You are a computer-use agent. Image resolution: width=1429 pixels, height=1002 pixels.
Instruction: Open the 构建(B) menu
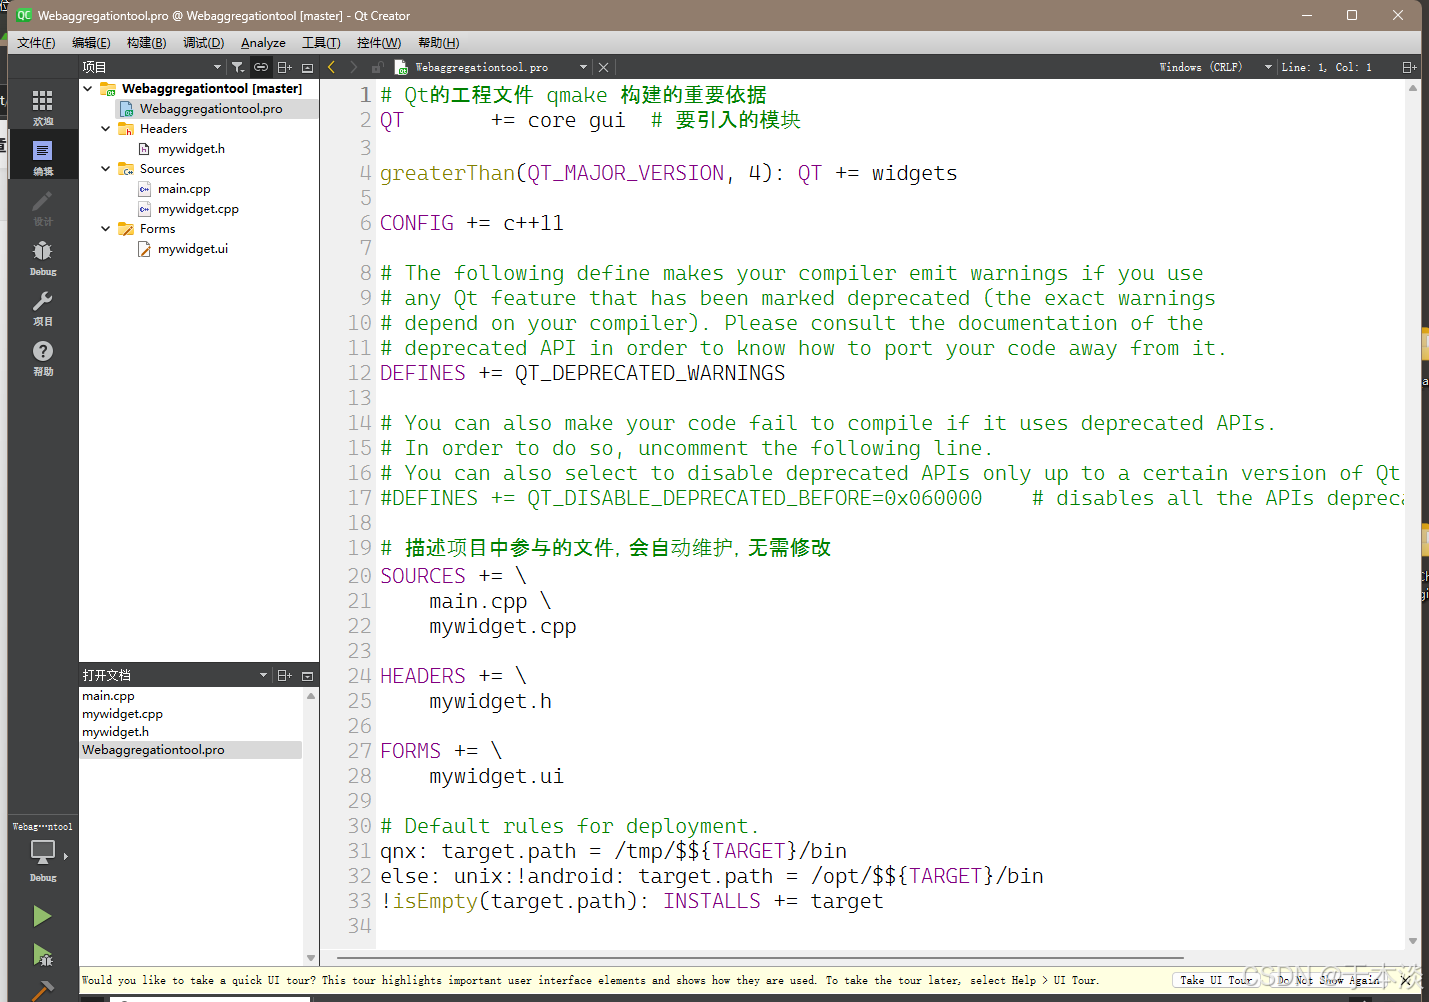146,42
